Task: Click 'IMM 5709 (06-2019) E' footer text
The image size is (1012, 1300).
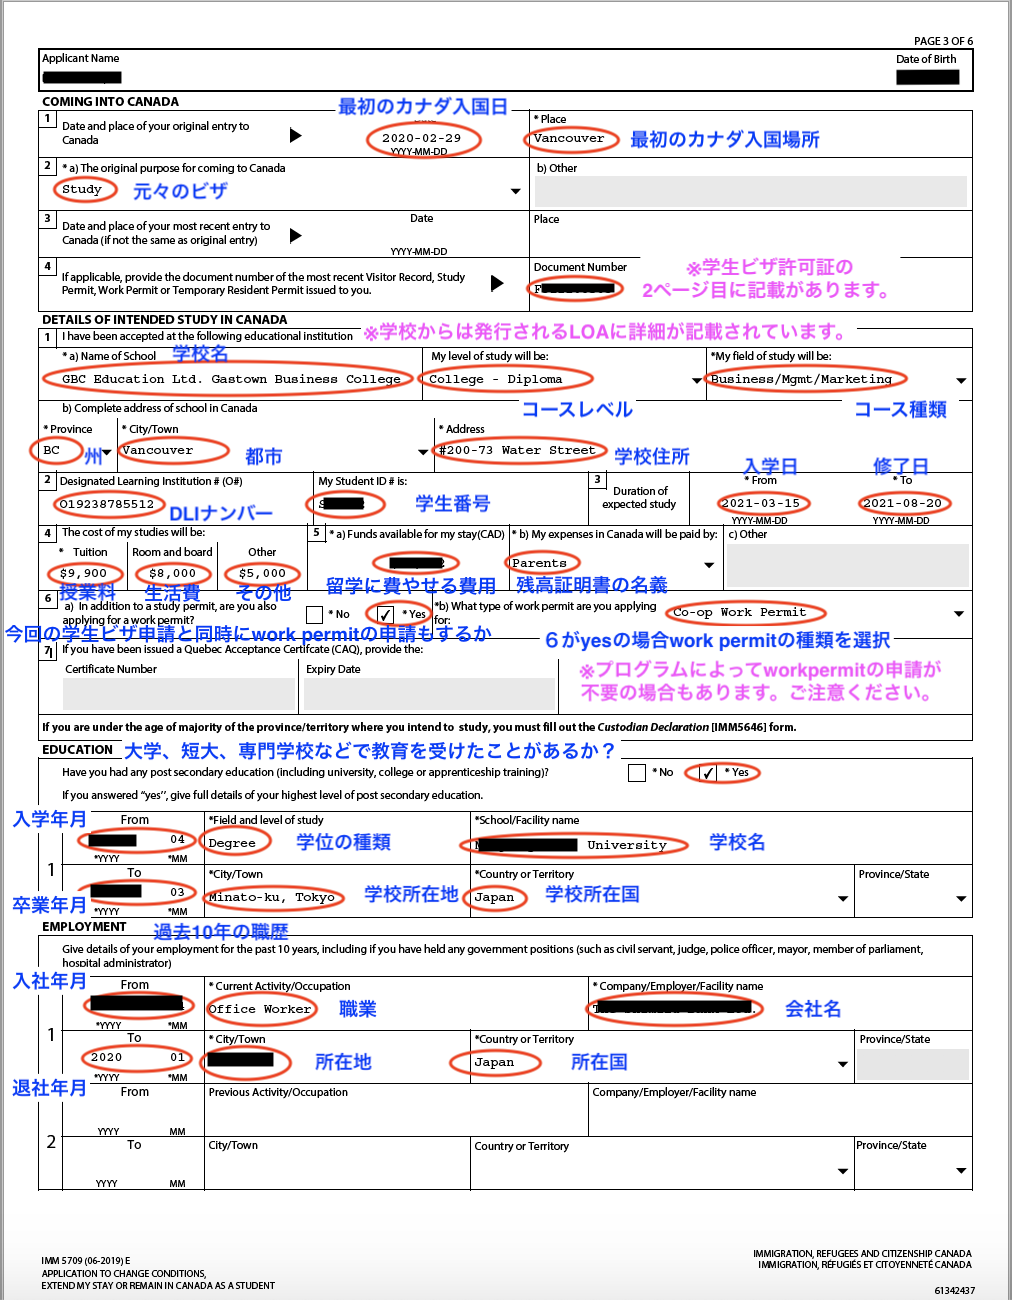Action: click(x=86, y=1261)
